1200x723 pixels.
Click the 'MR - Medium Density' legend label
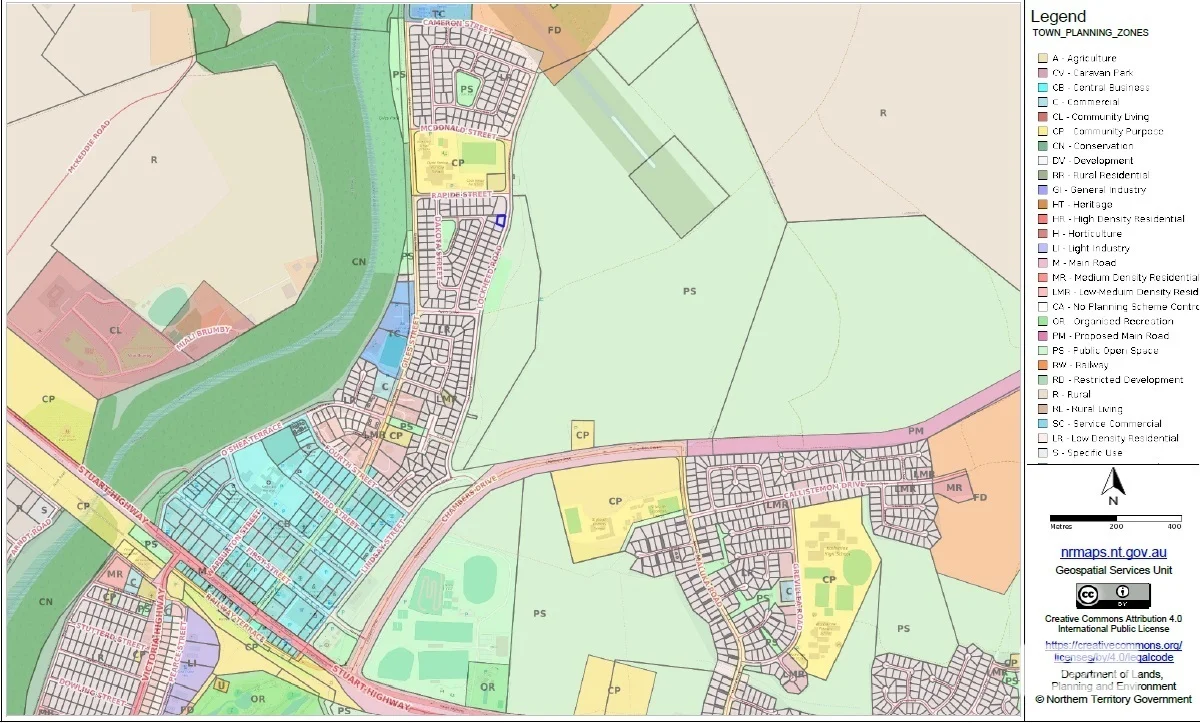pyautogui.click(x=1125, y=277)
